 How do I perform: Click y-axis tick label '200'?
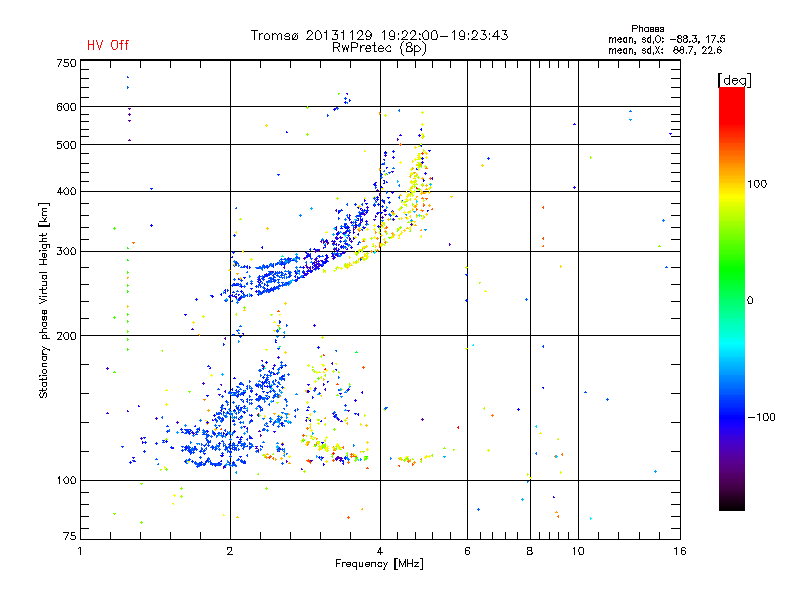pyautogui.click(x=67, y=336)
